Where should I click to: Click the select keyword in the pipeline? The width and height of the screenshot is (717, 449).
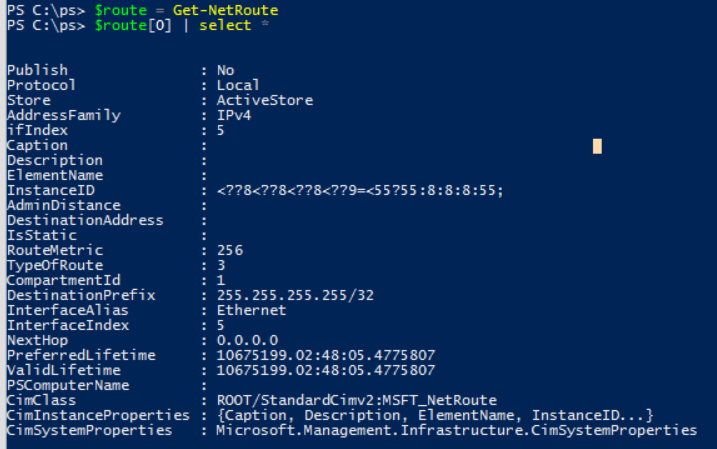click(225, 25)
